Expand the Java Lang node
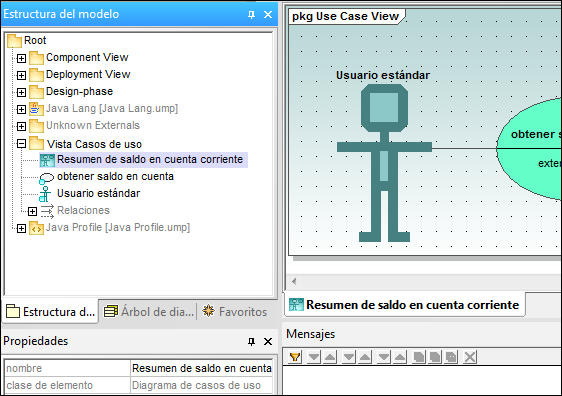Screen dimensions: 562x396 pos(22,109)
